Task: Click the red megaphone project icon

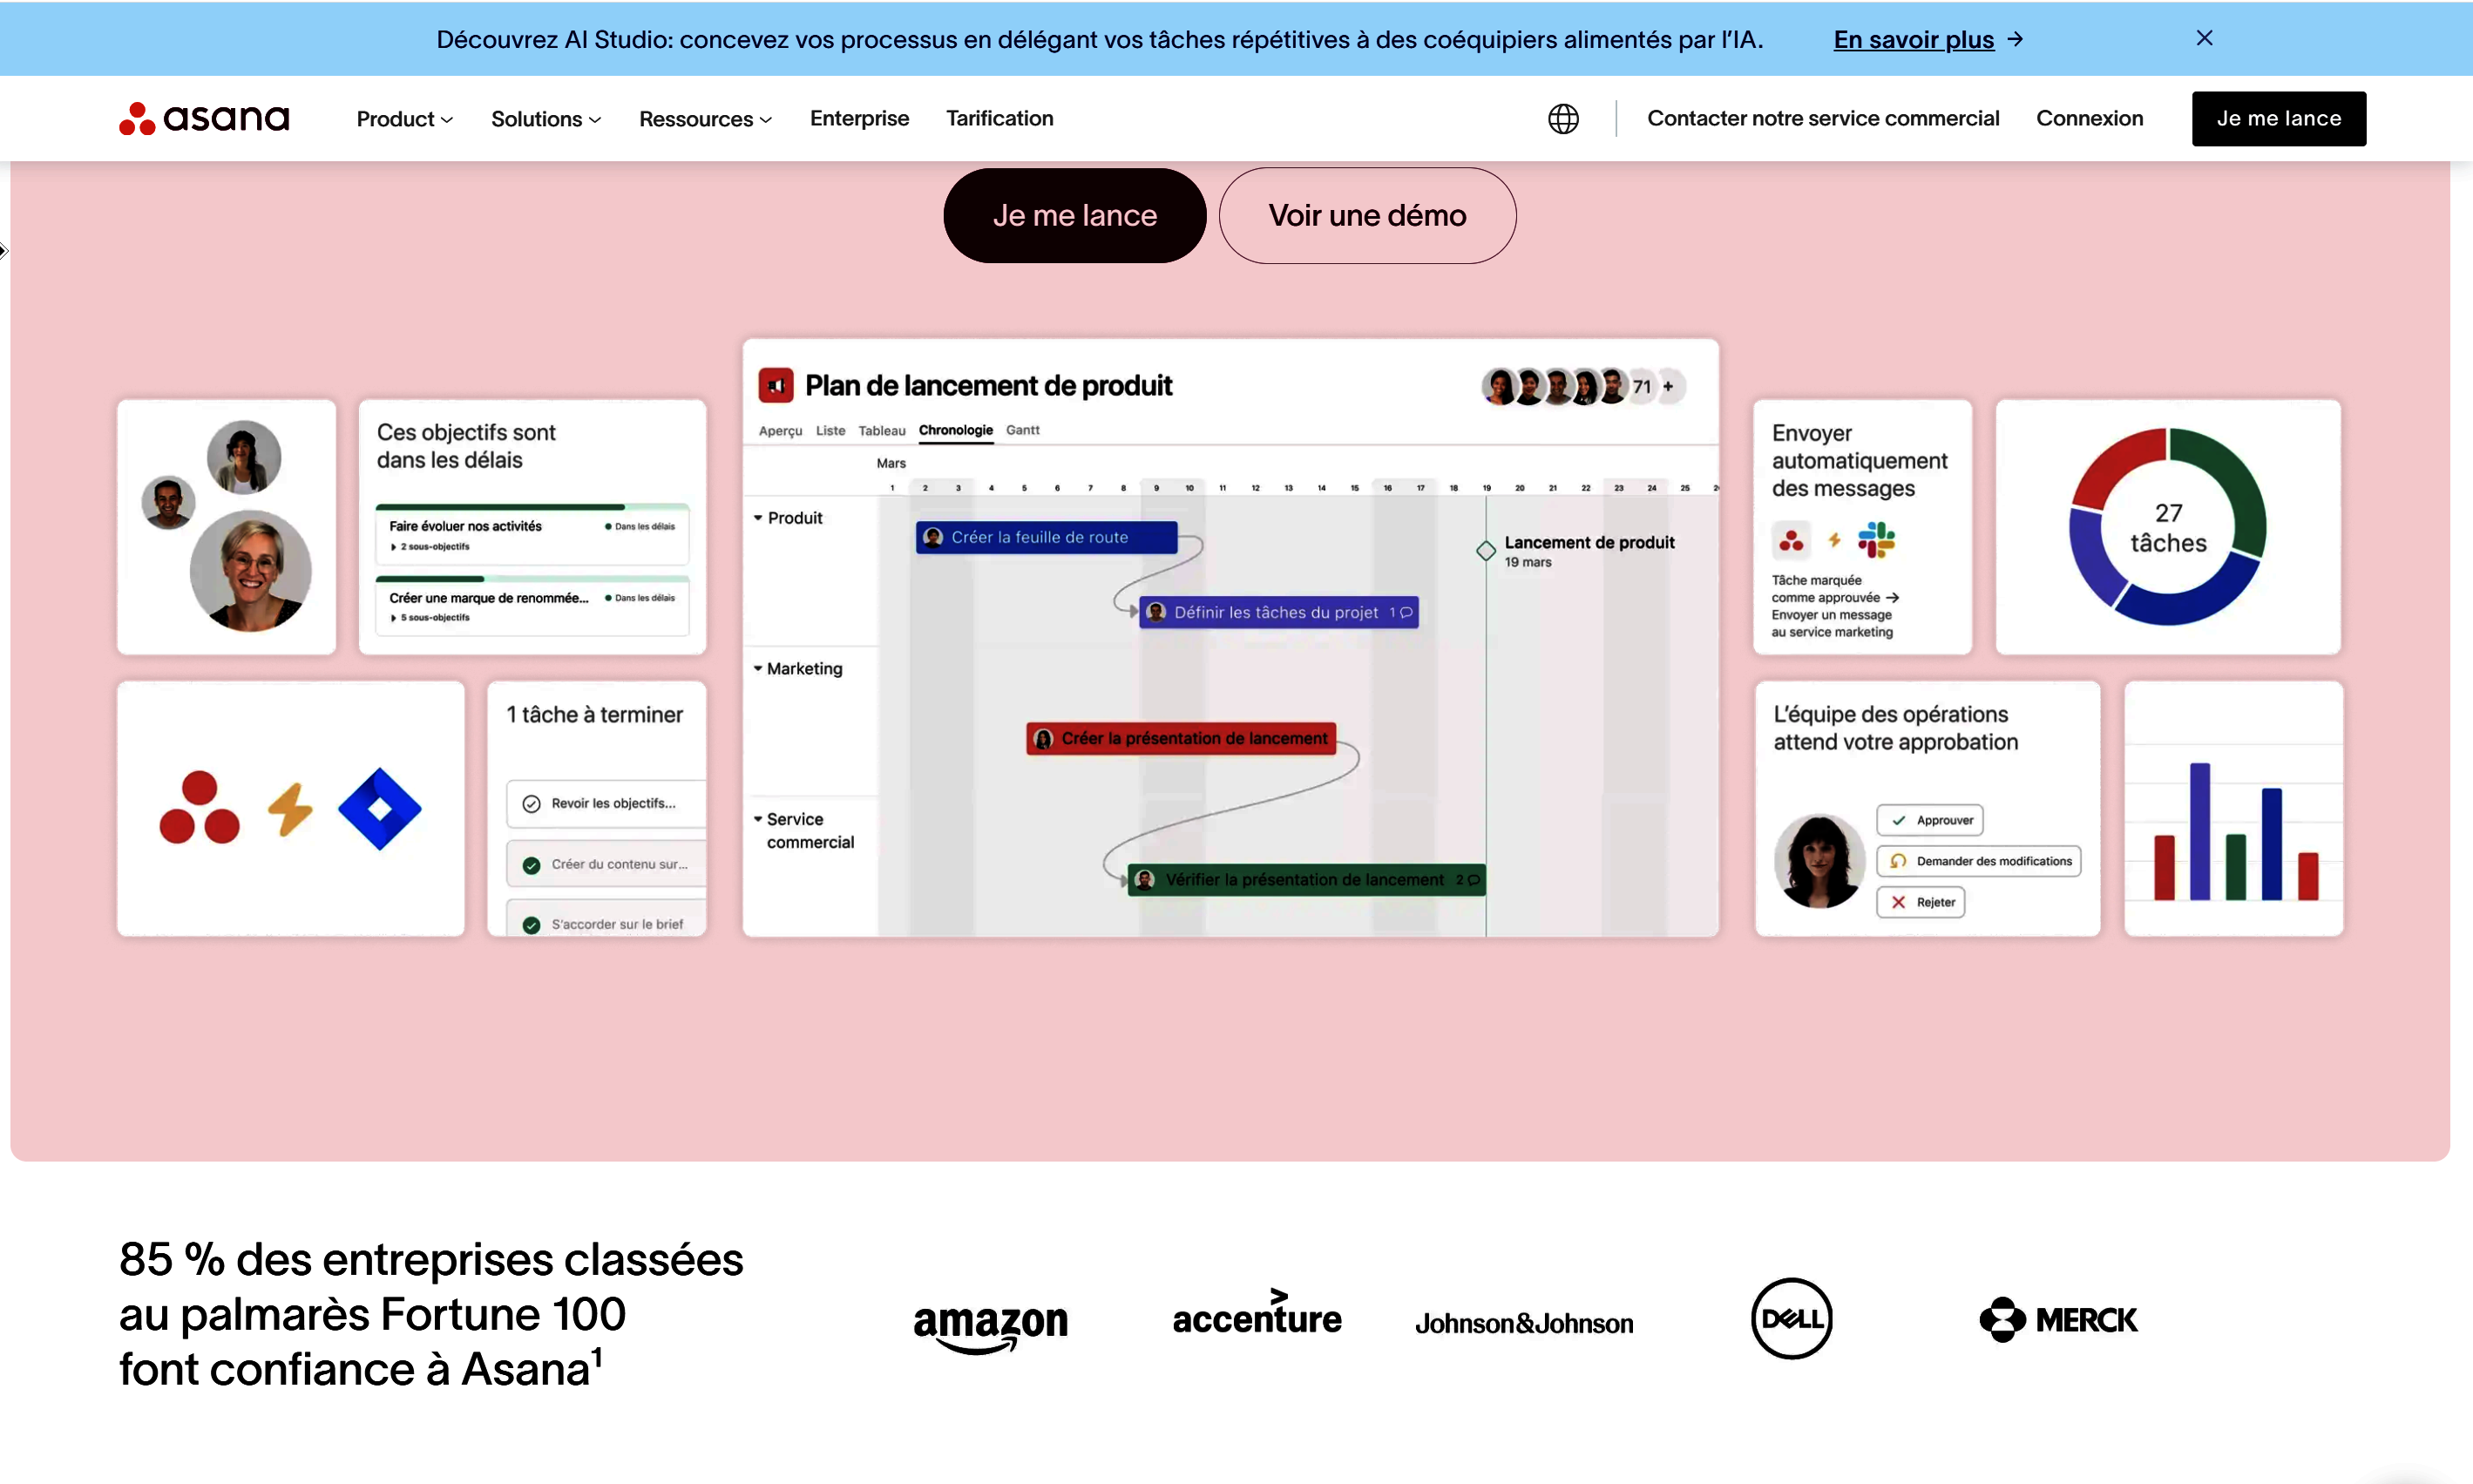Action: coord(776,386)
